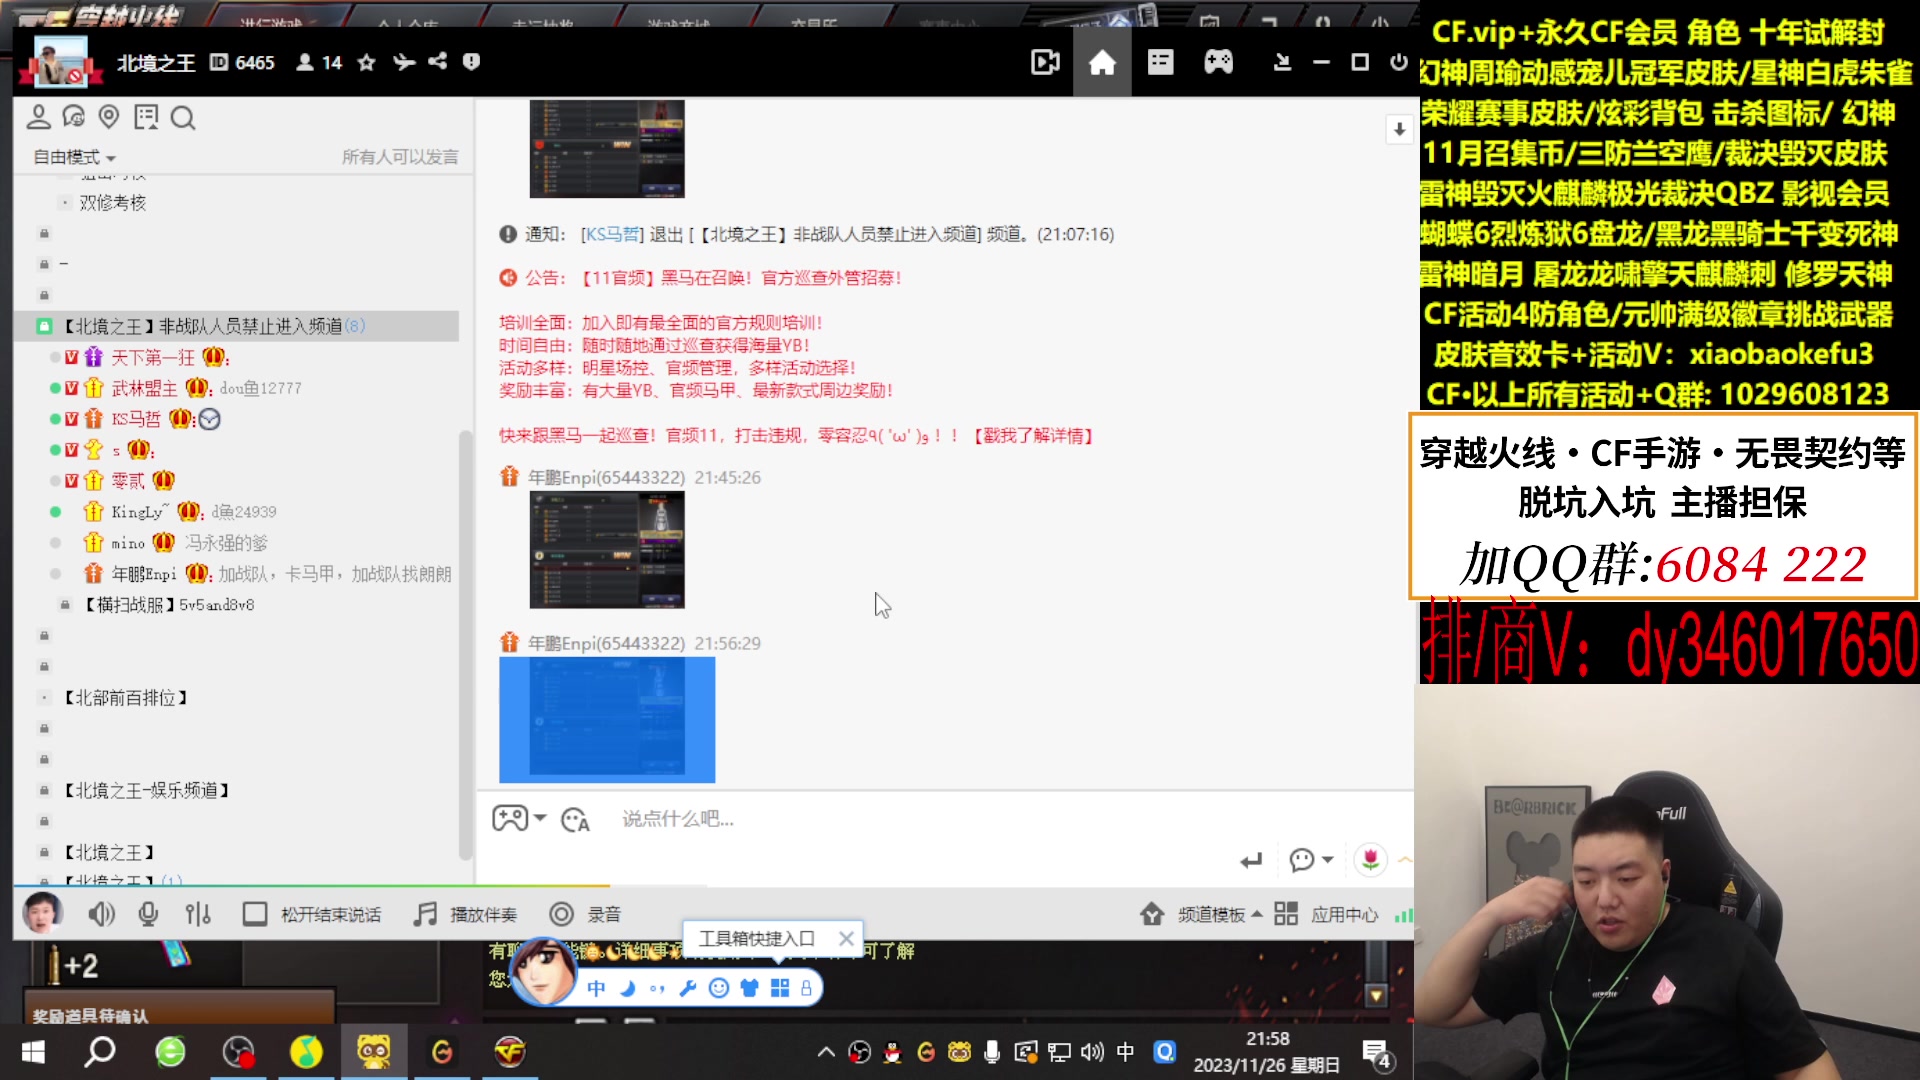Select user 年鹏Enpi in member list
Screen dimensions: 1920x1080
point(144,574)
